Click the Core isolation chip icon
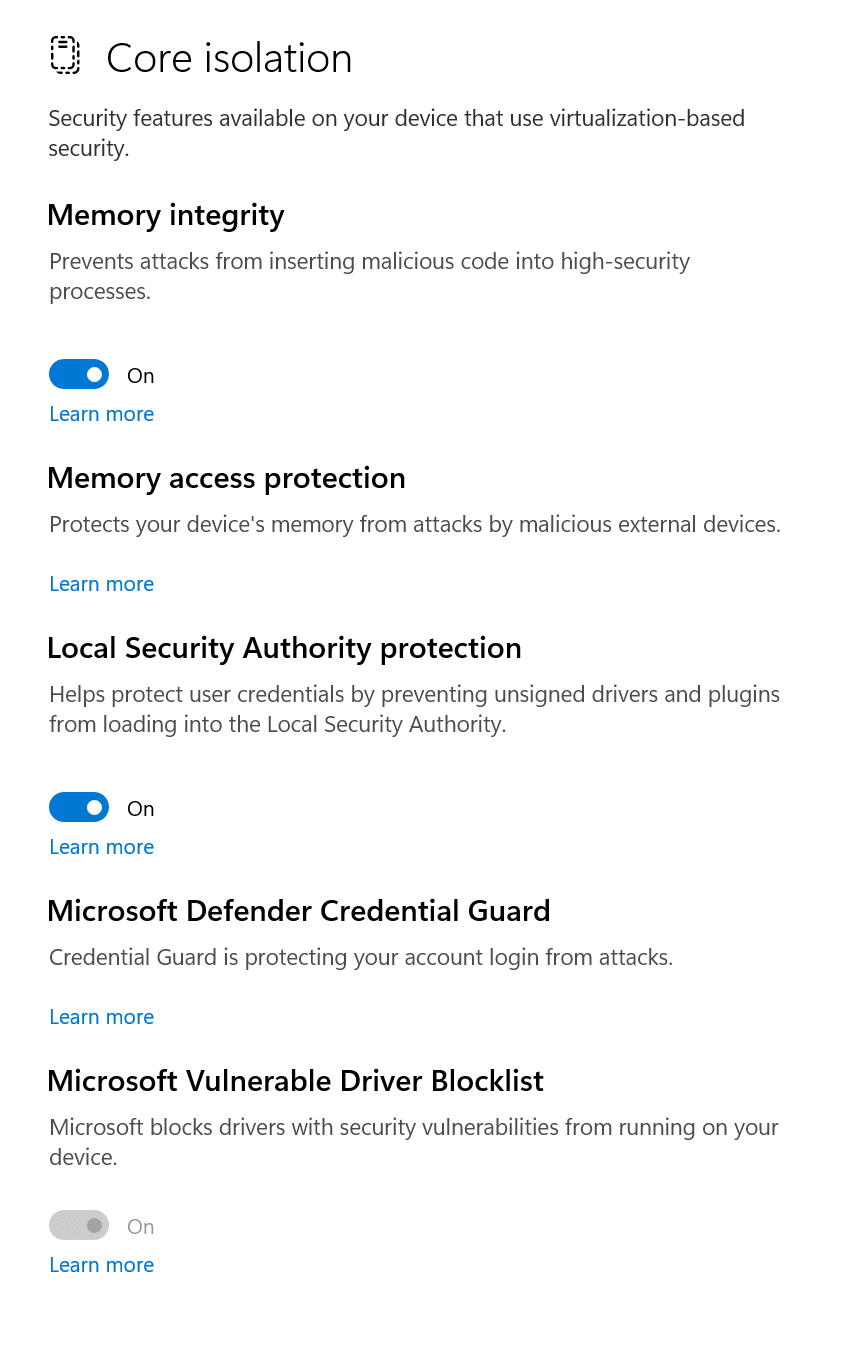 [x=64, y=55]
